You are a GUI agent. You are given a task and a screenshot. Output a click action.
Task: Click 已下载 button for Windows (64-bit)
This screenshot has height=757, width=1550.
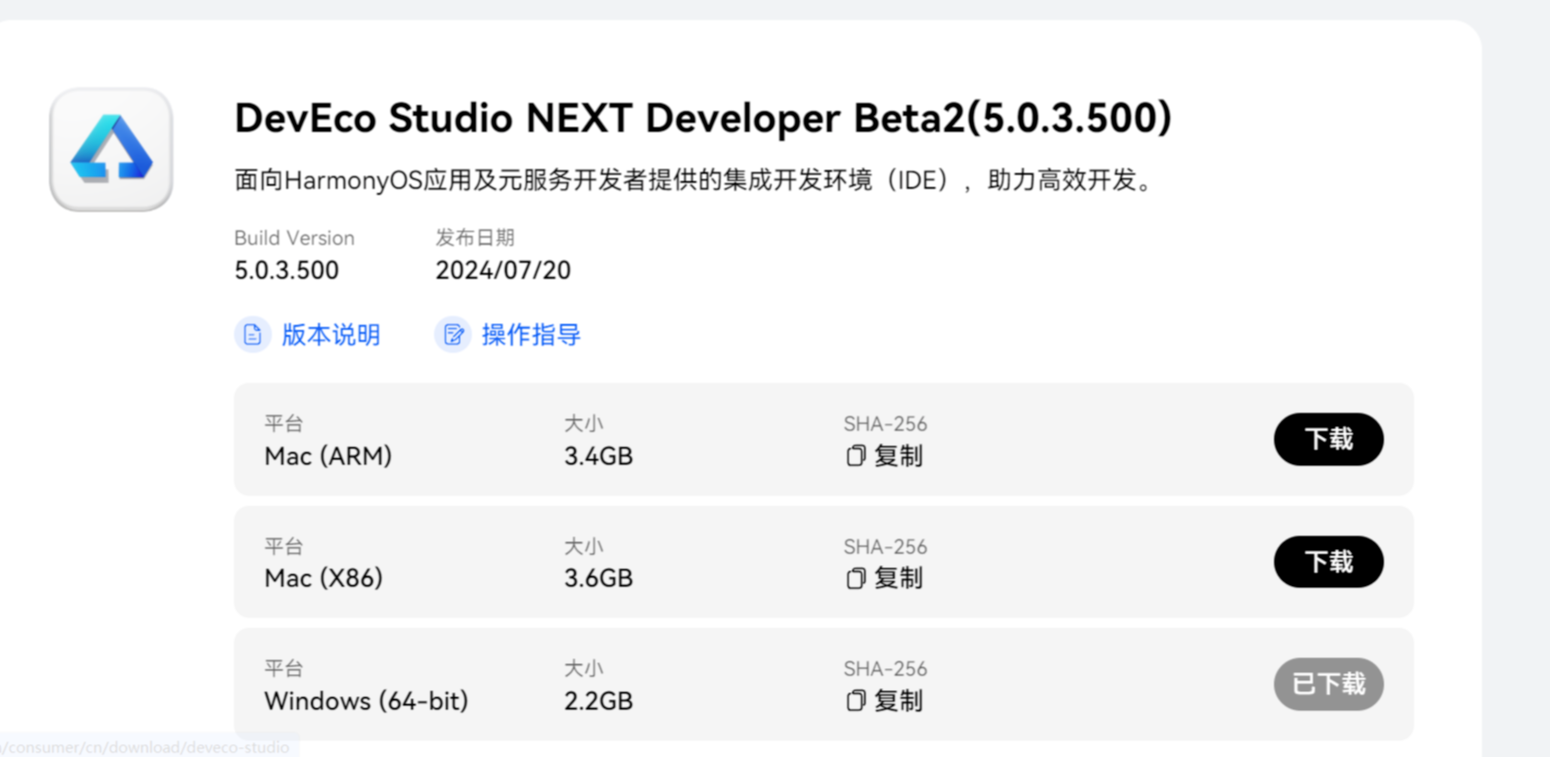pos(1328,684)
